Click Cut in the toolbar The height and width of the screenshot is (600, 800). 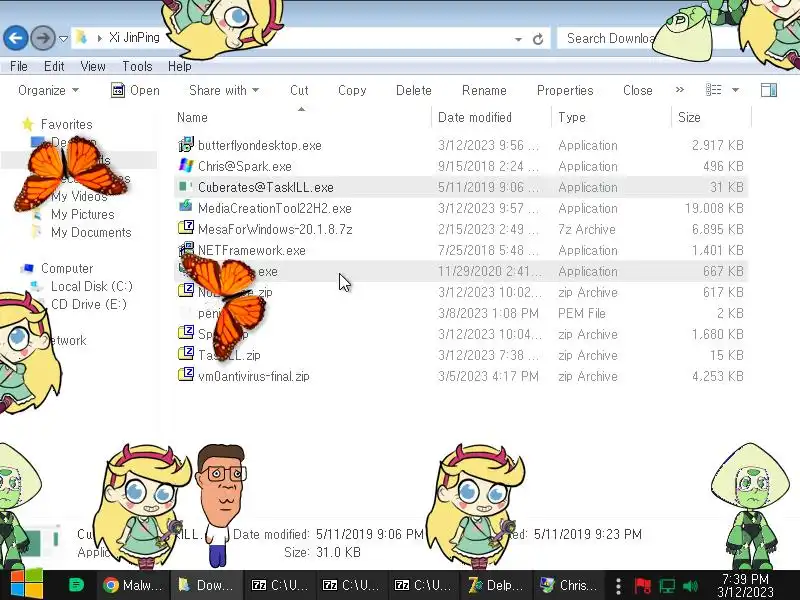(299, 90)
